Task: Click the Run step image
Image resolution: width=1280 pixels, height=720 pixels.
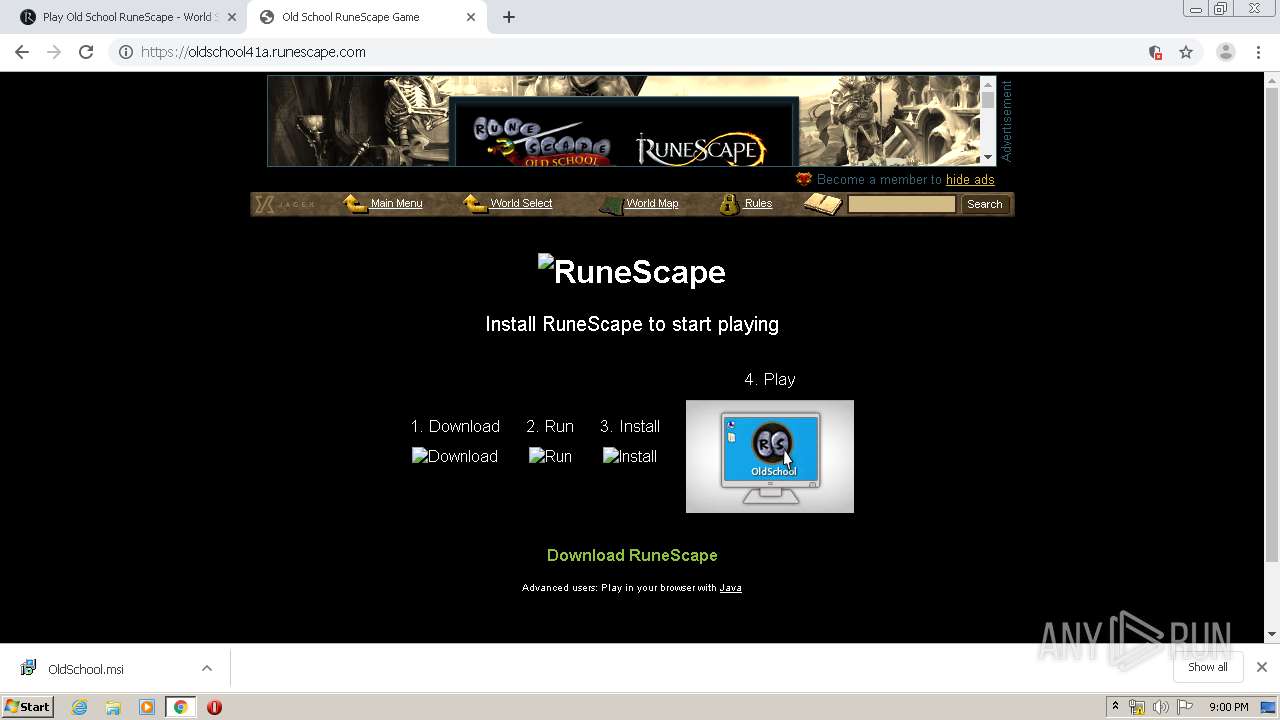Action: coord(550,456)
